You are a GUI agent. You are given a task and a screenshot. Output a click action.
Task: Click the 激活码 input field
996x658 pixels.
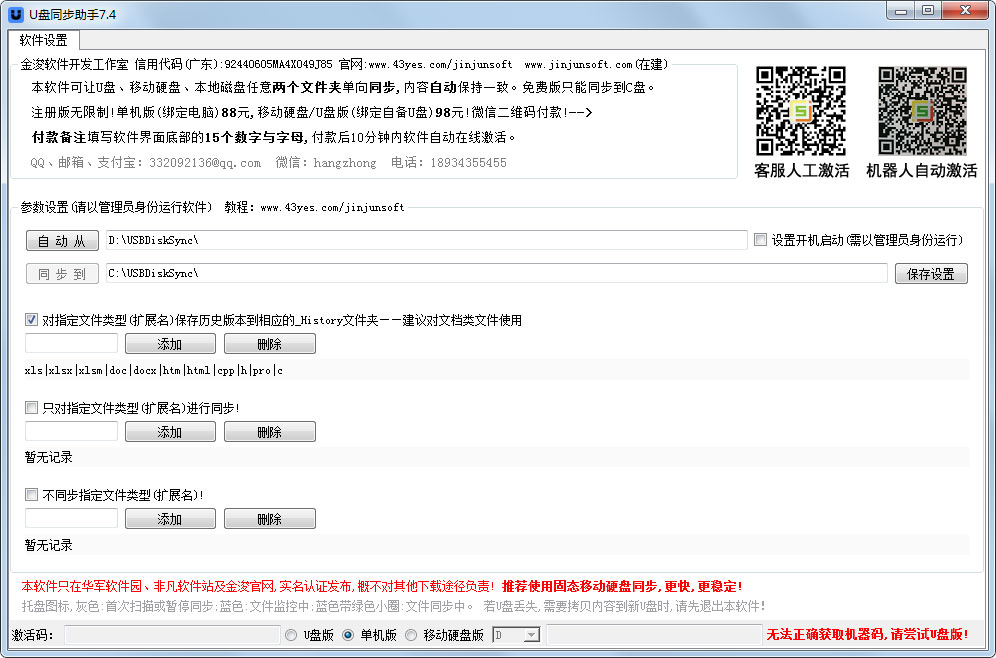click(x=172, y=635)
